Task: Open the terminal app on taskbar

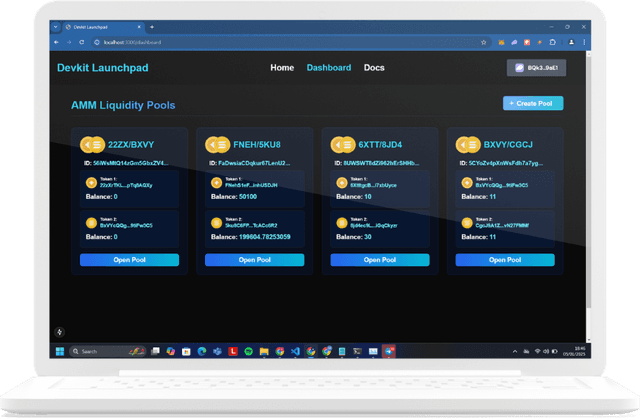Action: (x=358, y=351)
